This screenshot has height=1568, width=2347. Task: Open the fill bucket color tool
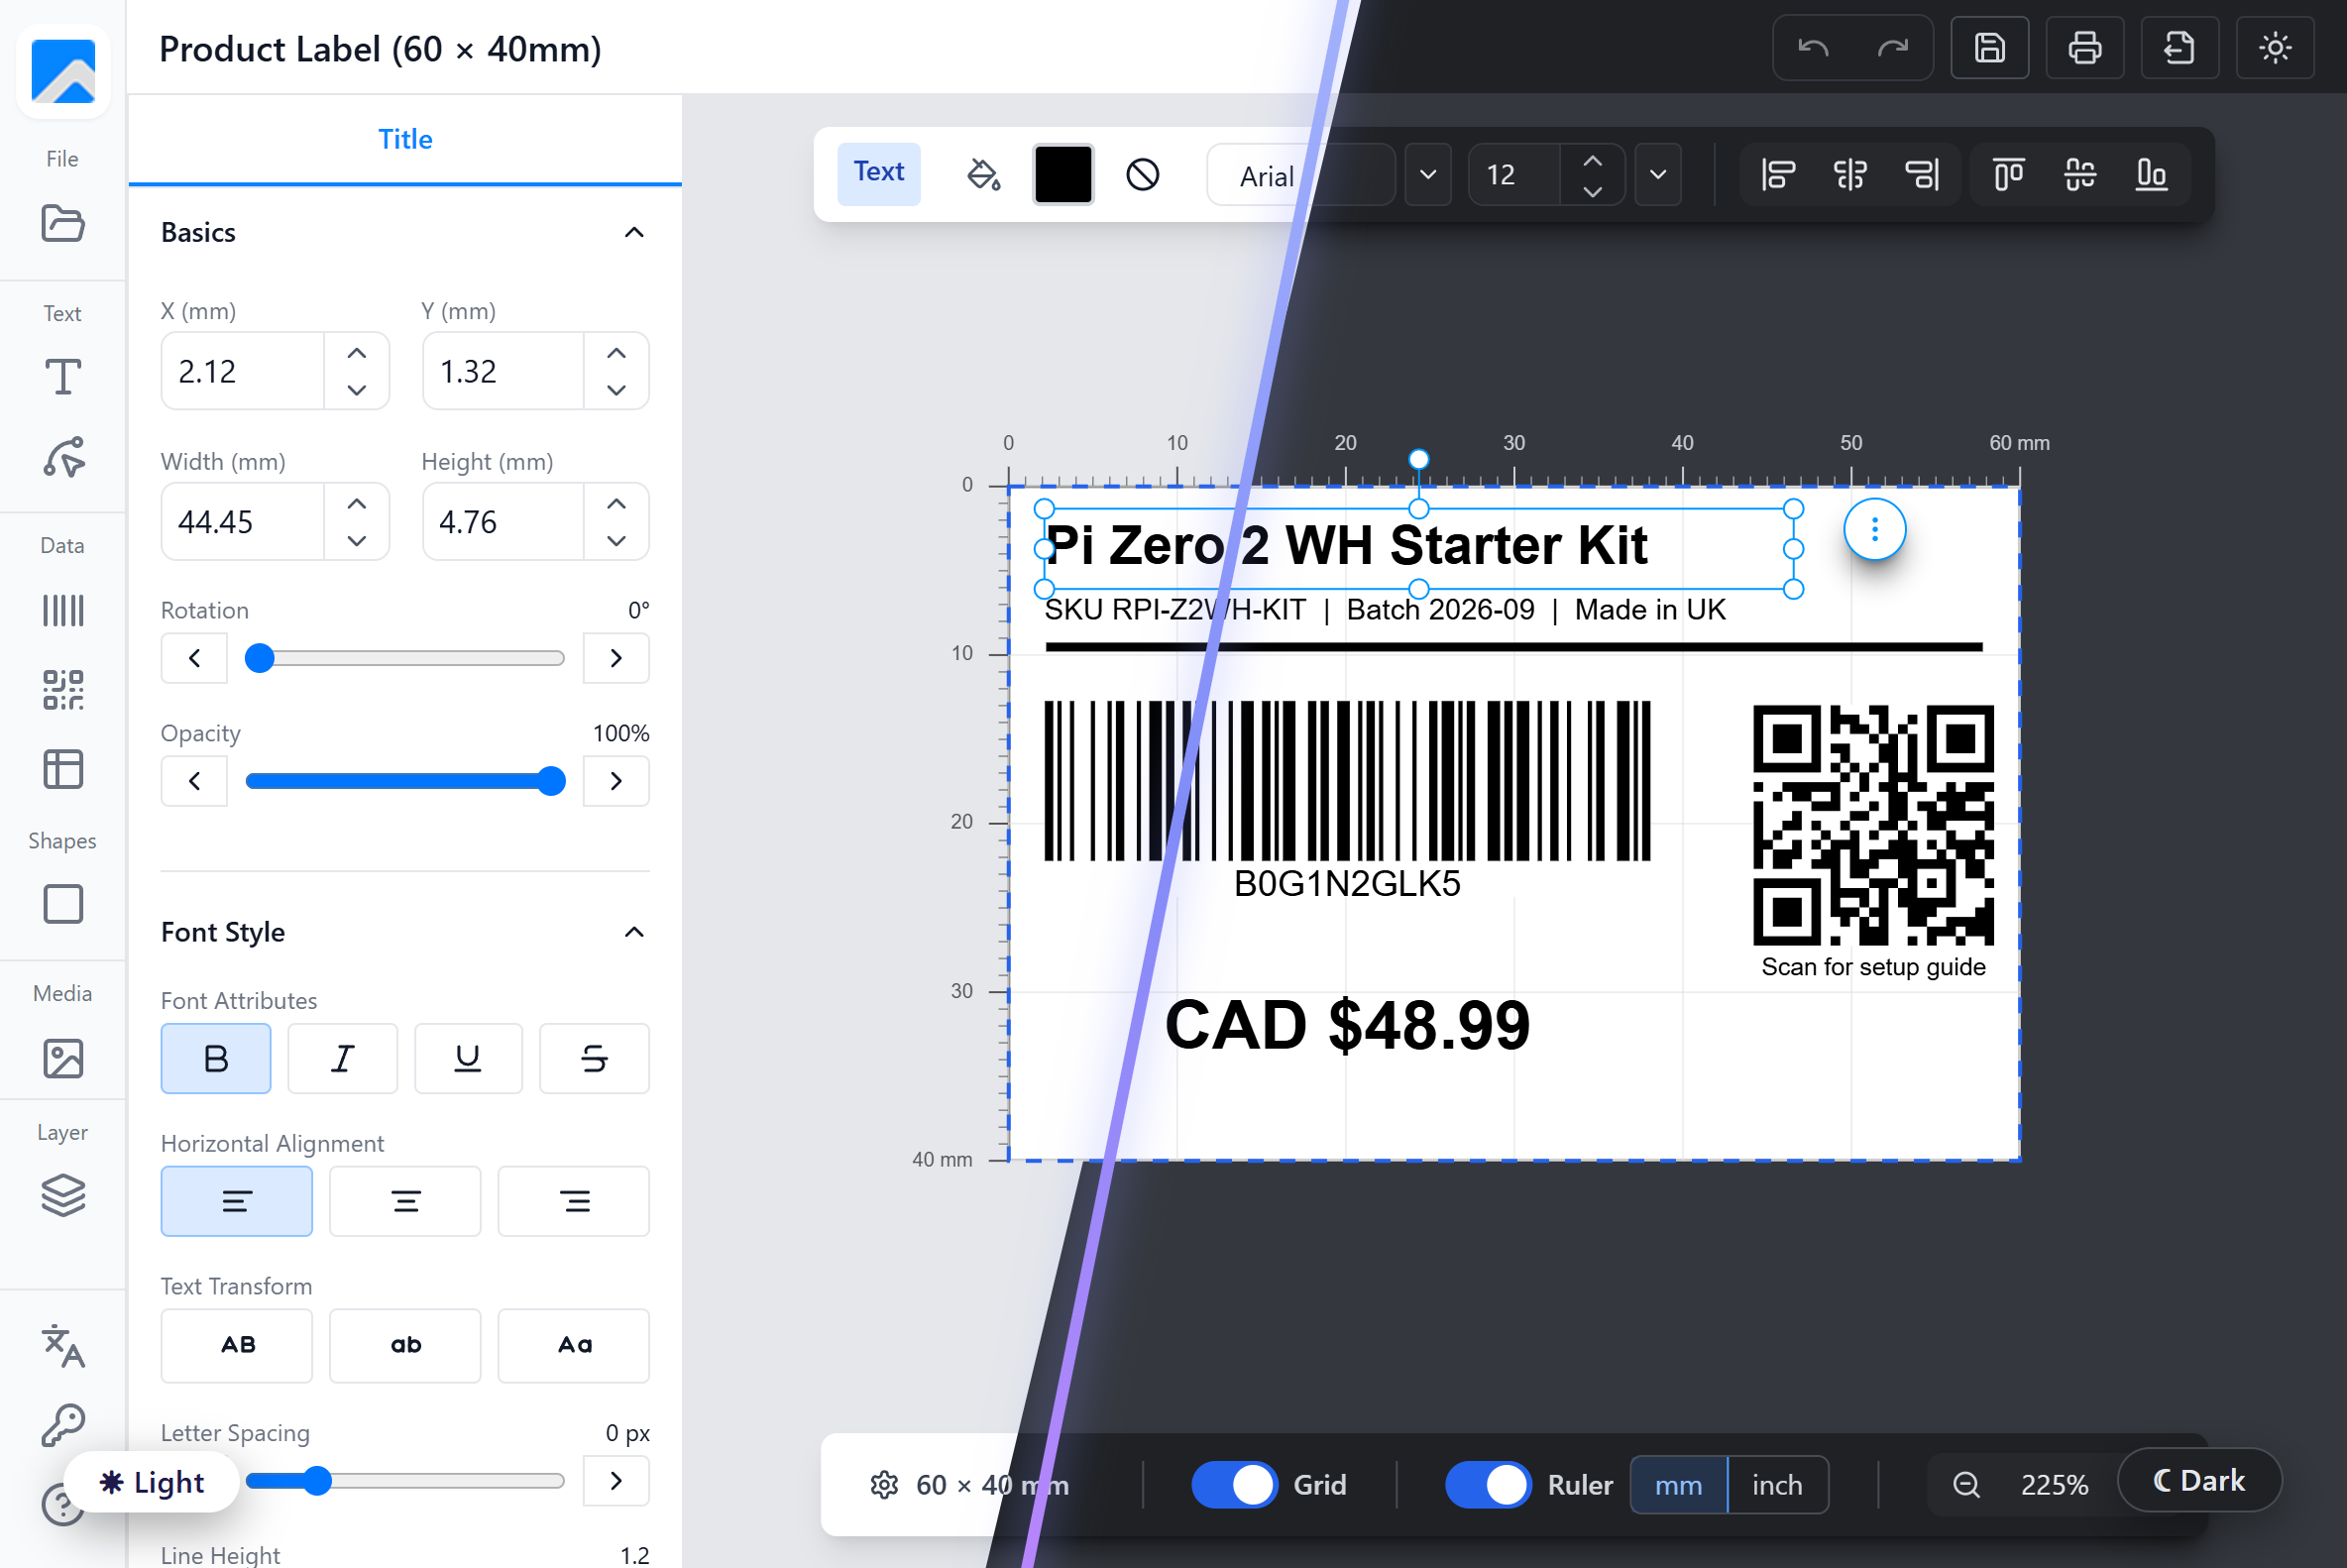pyautogui.click(x=983, y=175)
